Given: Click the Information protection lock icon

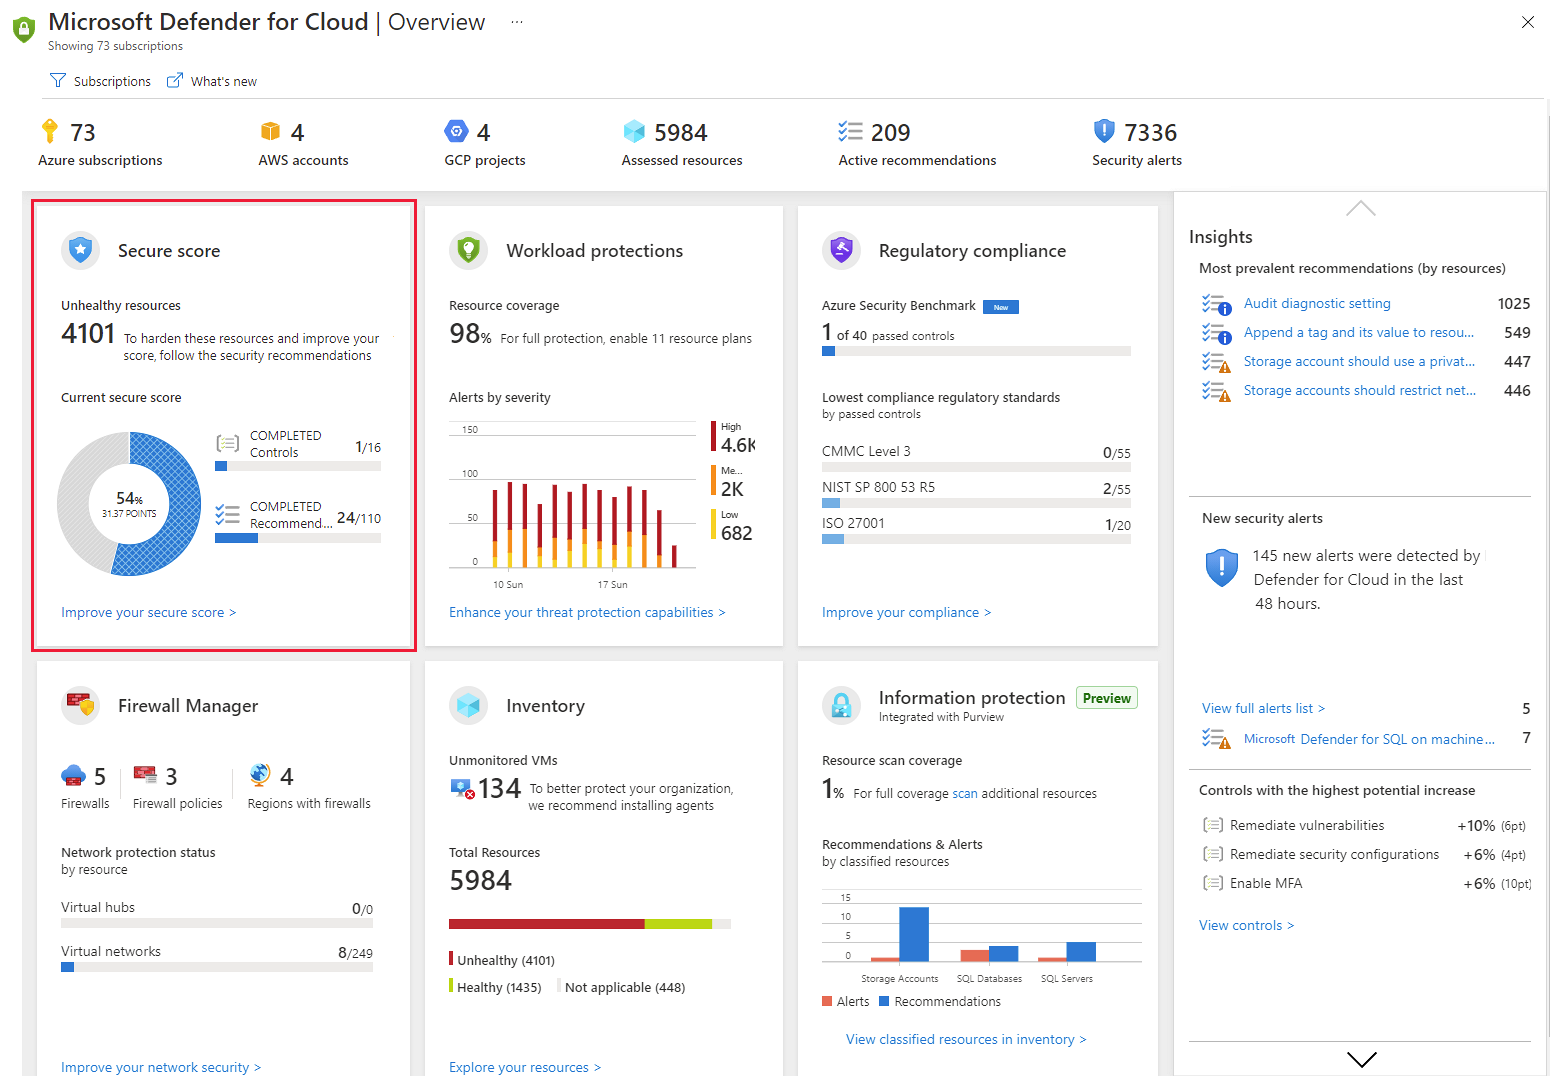Looking at the screenshot, I should pyautogui.click(x=841, y=705).
